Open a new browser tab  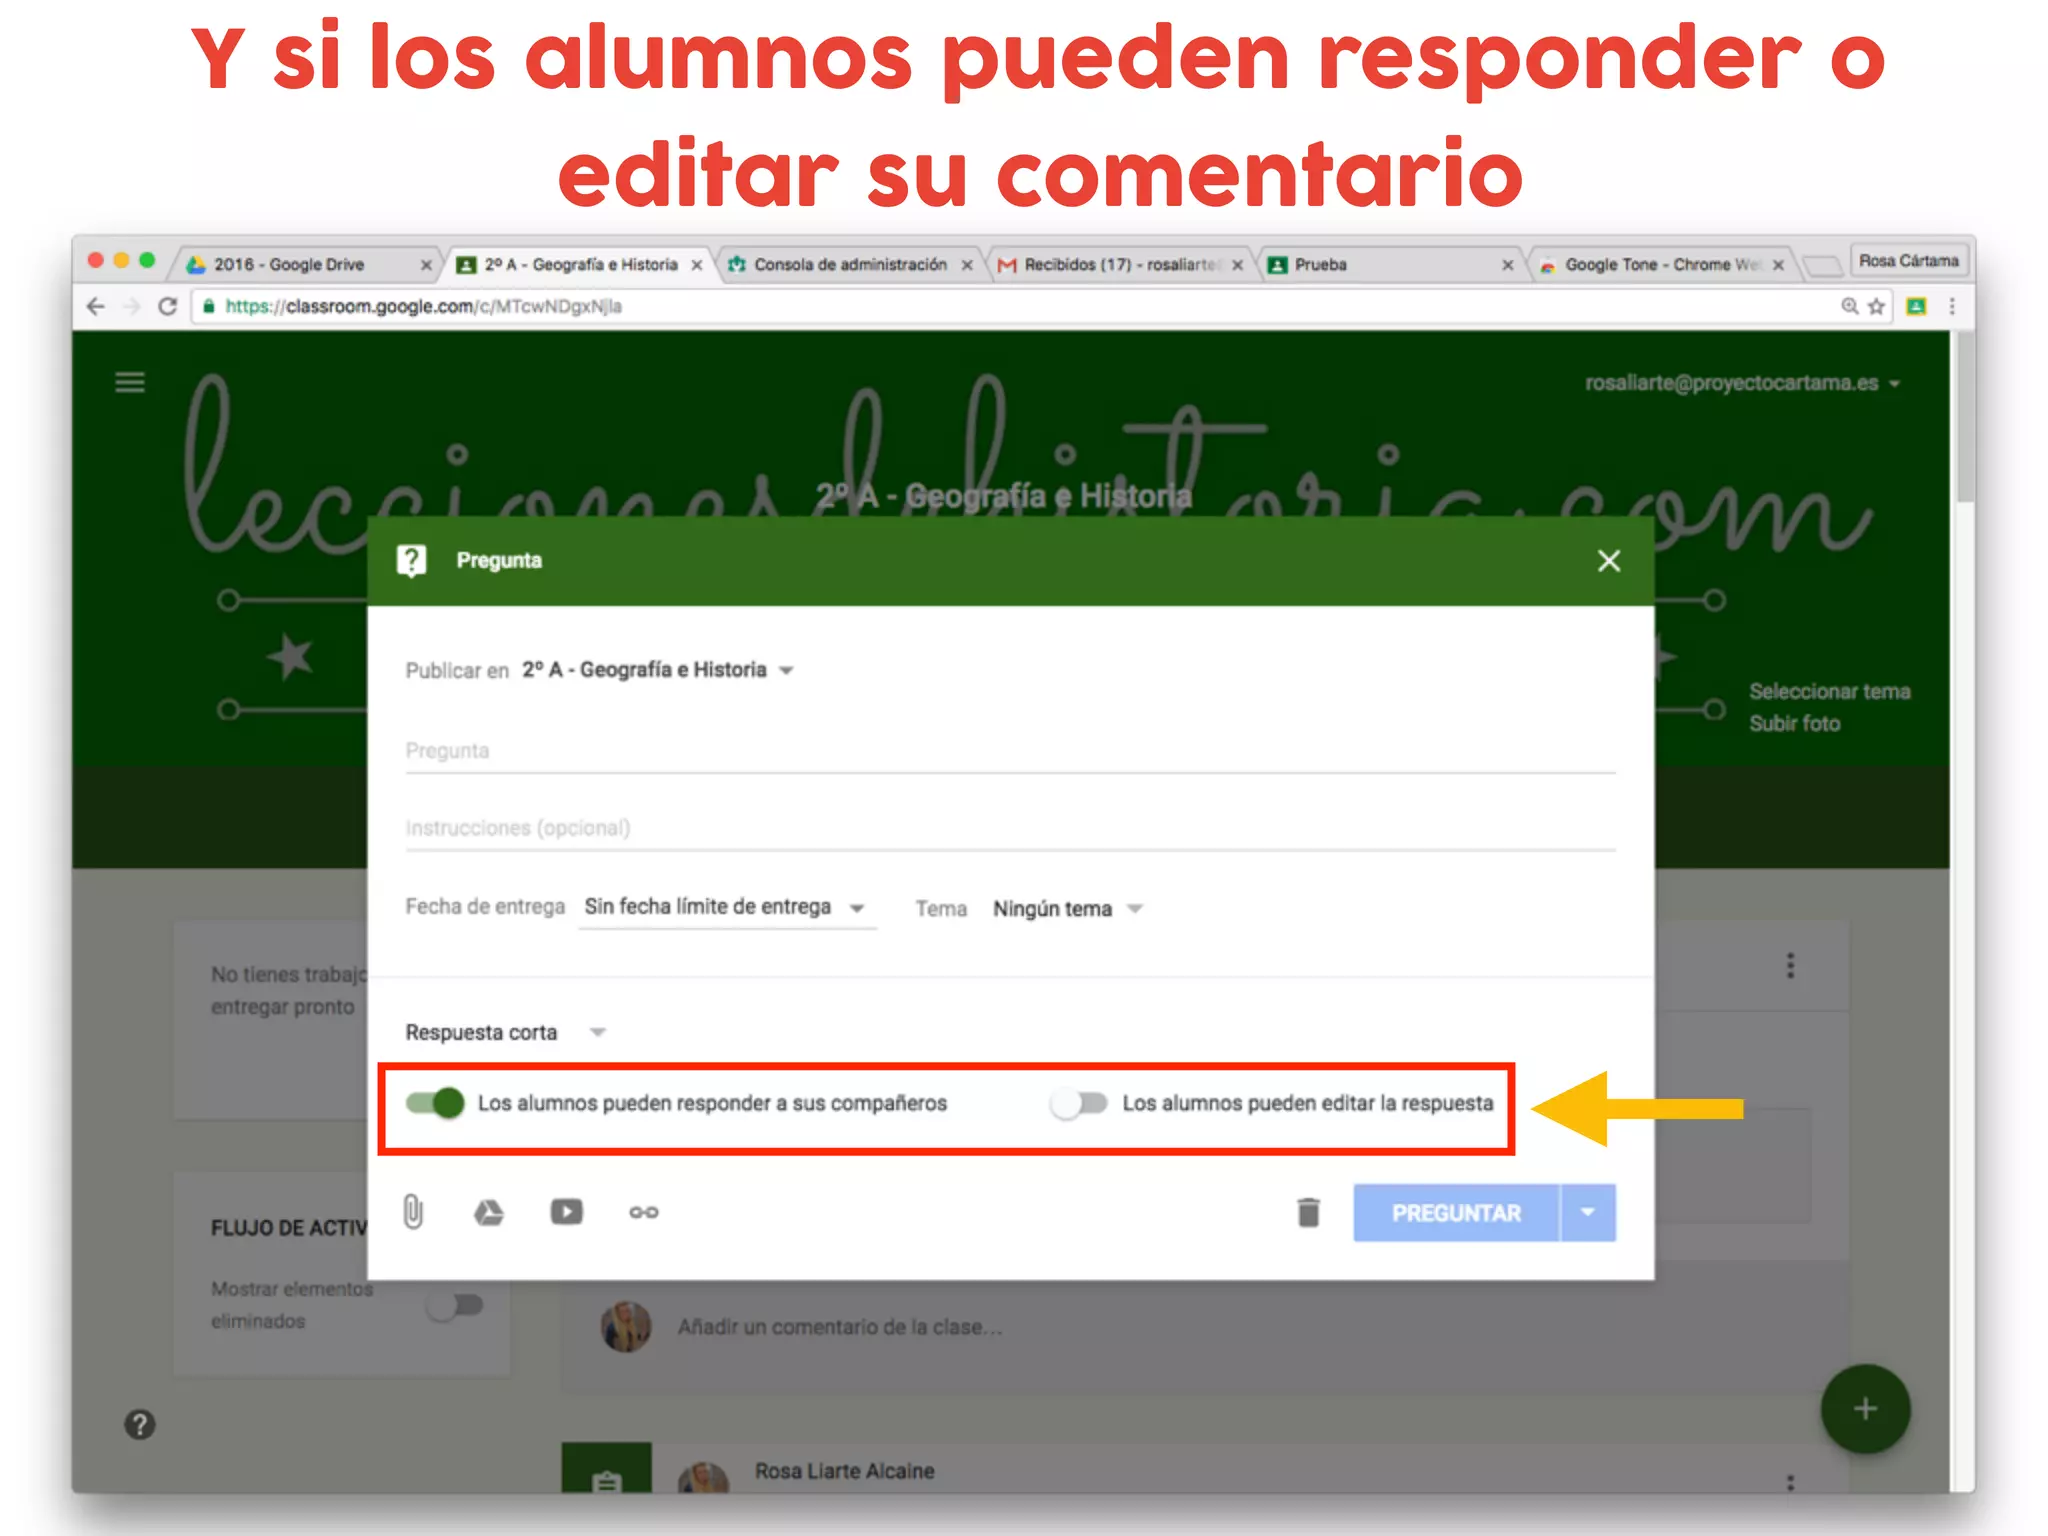tap(1822, 265)
